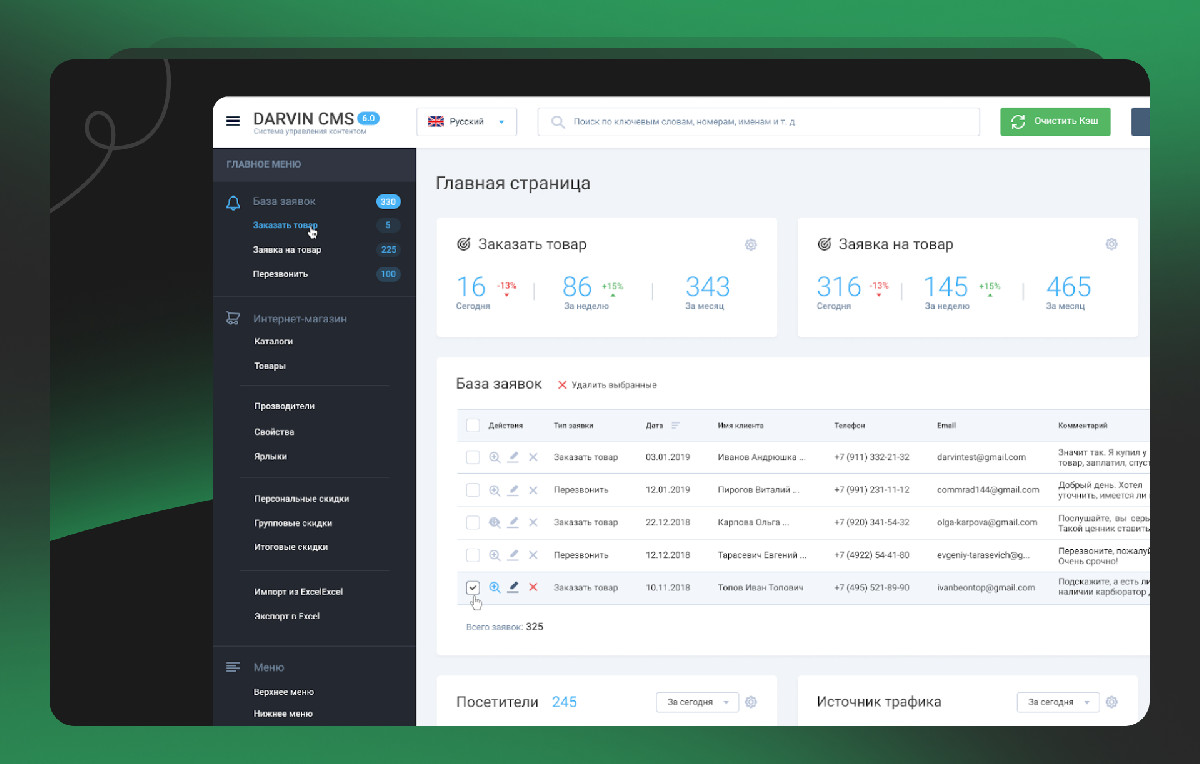Click settings gear in Источник трафика panel

point(1111,702)
